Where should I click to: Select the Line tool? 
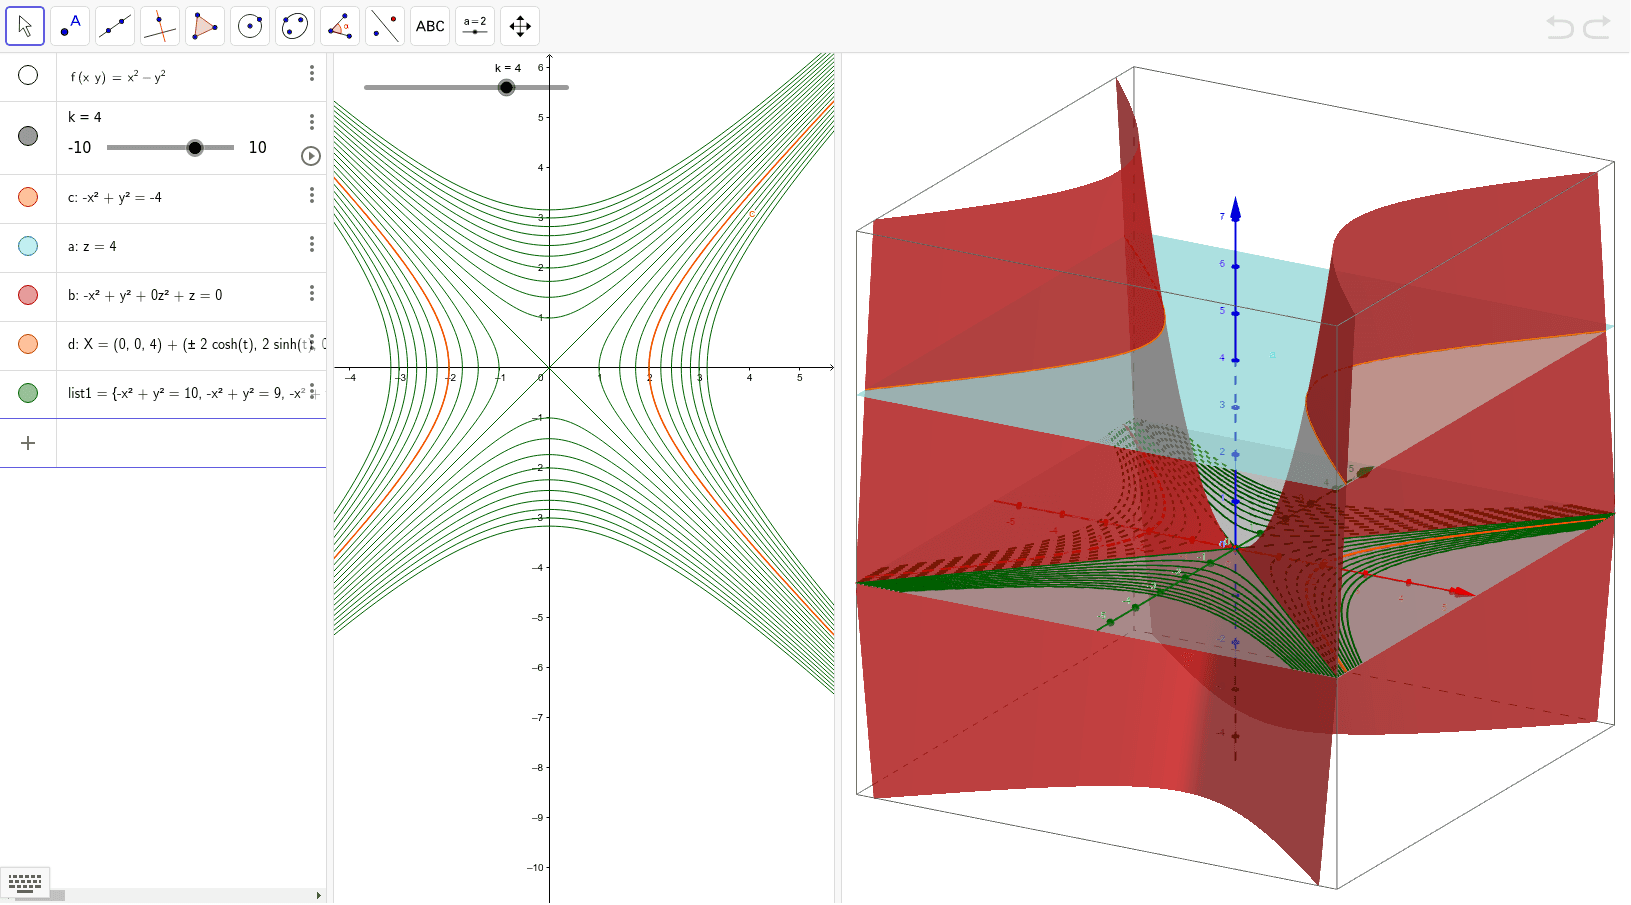coord(114,25)
